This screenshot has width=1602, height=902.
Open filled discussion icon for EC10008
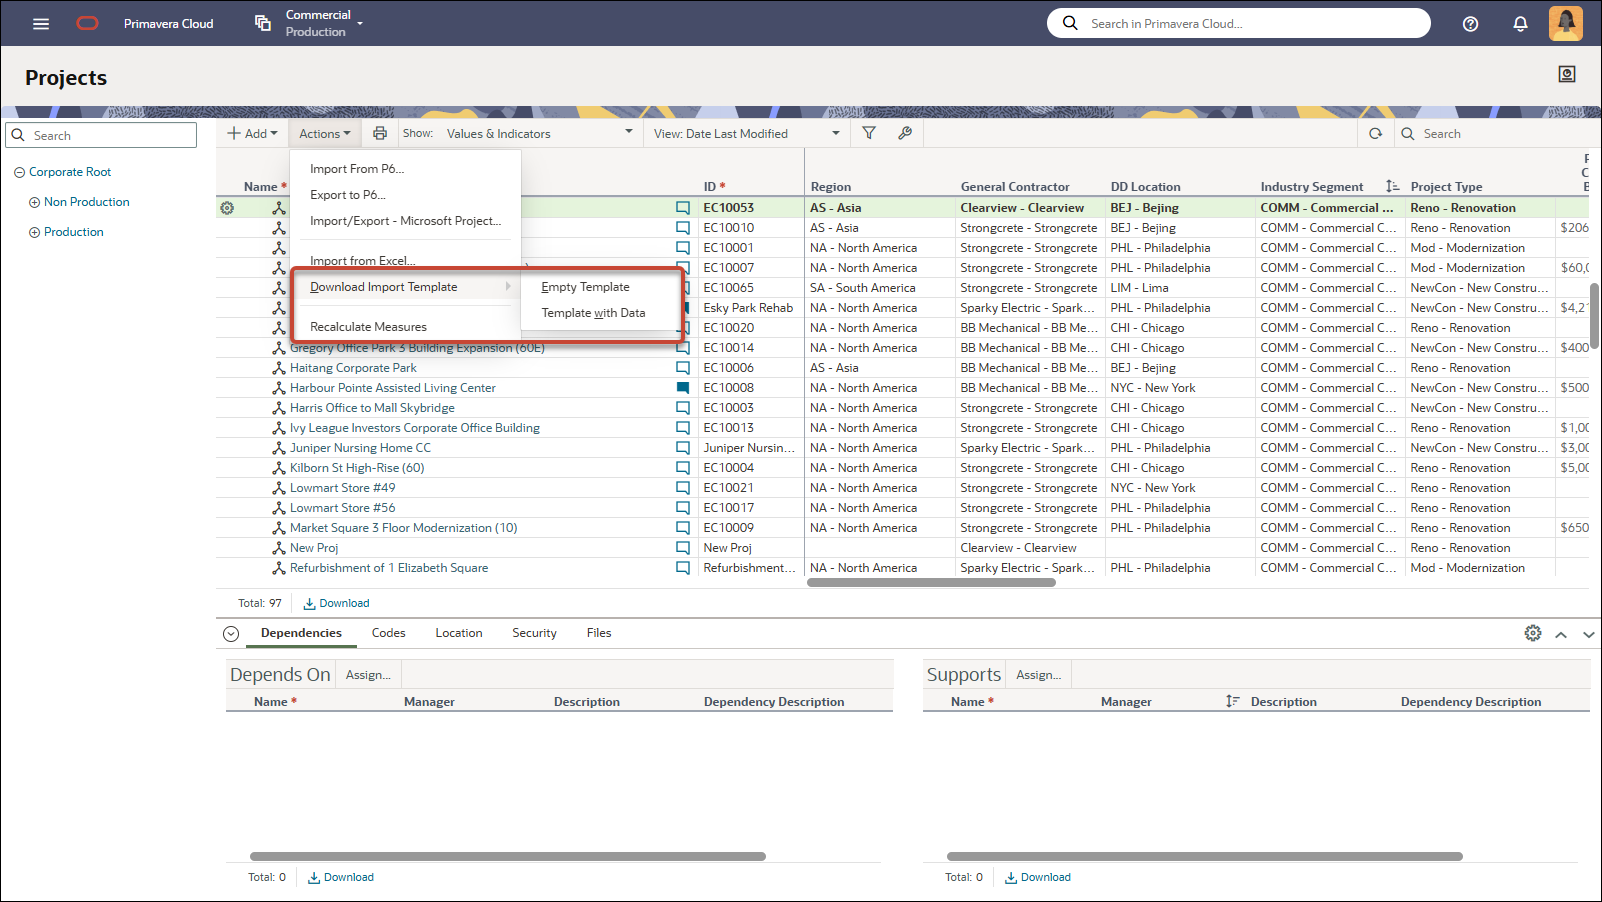683,388
